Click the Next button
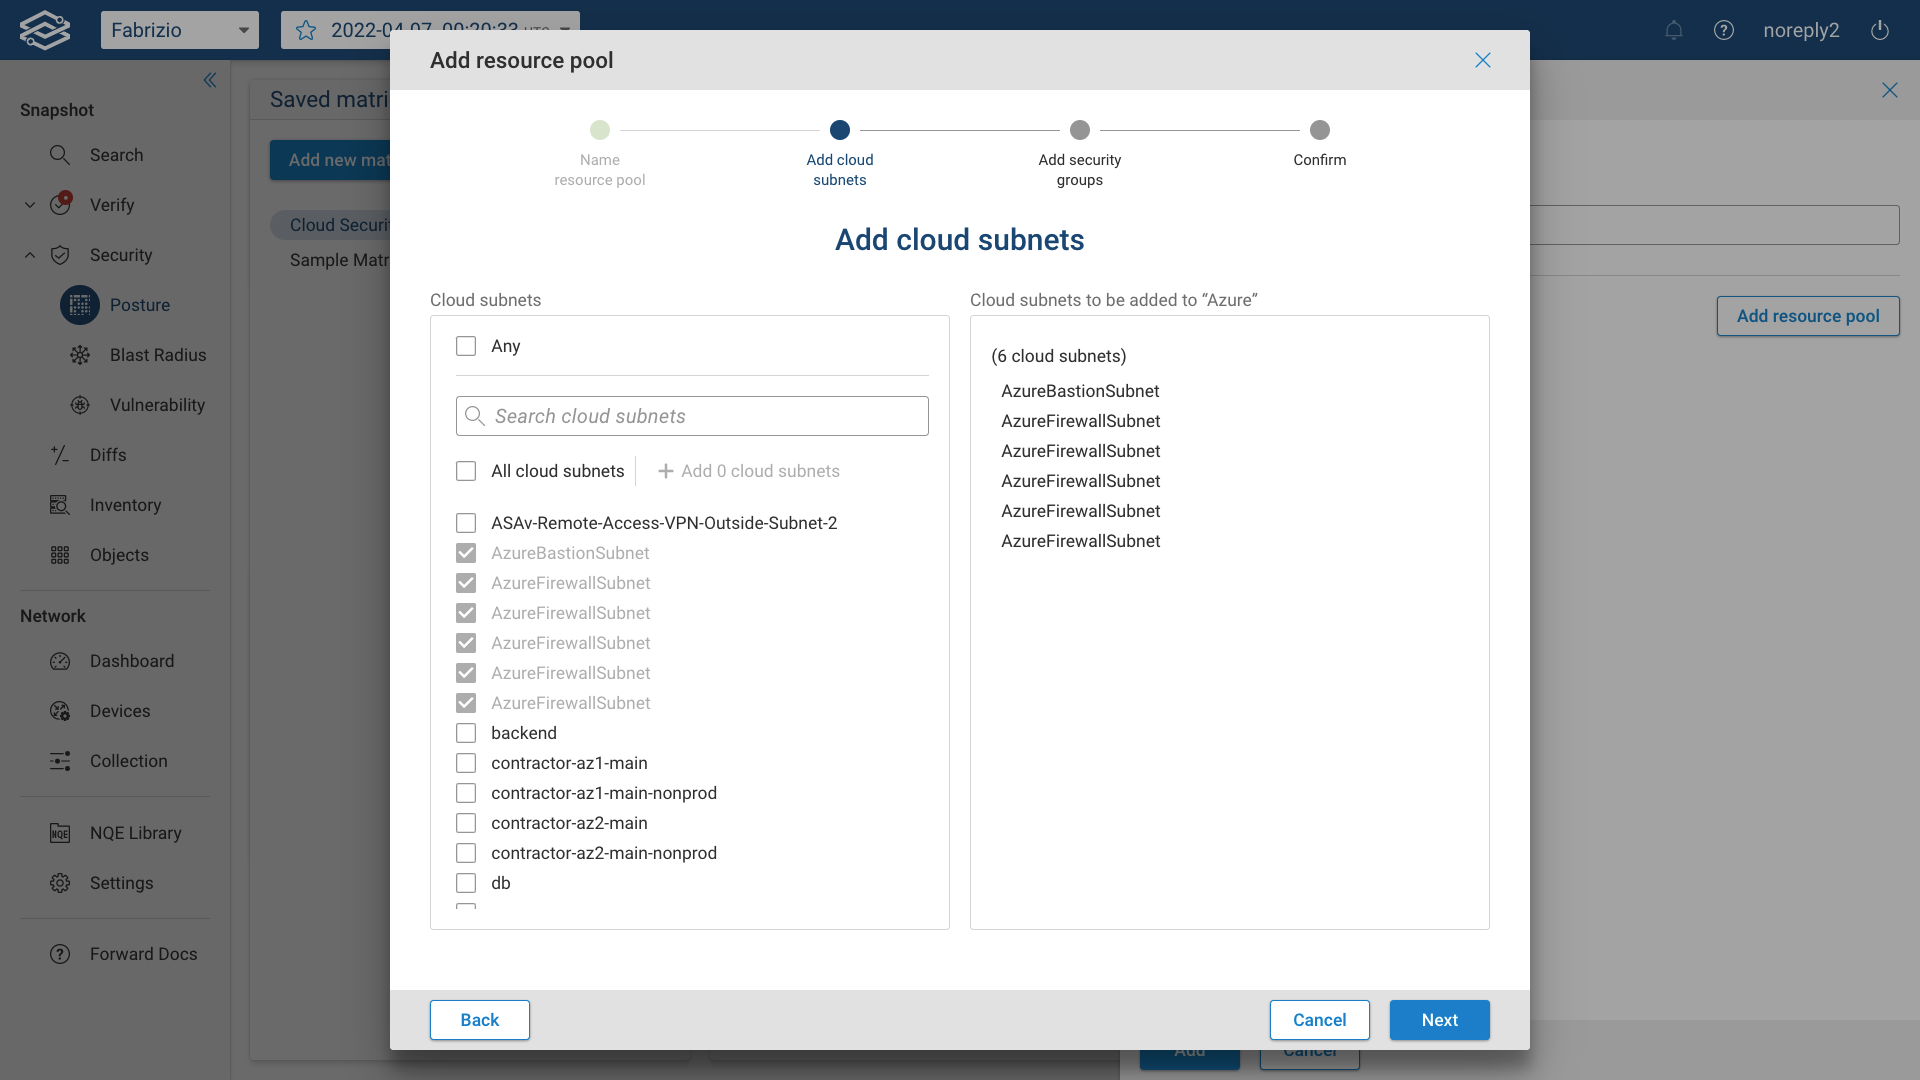The width and height of the screenshot is (1920, 1080). [x=1439, y=1020]
